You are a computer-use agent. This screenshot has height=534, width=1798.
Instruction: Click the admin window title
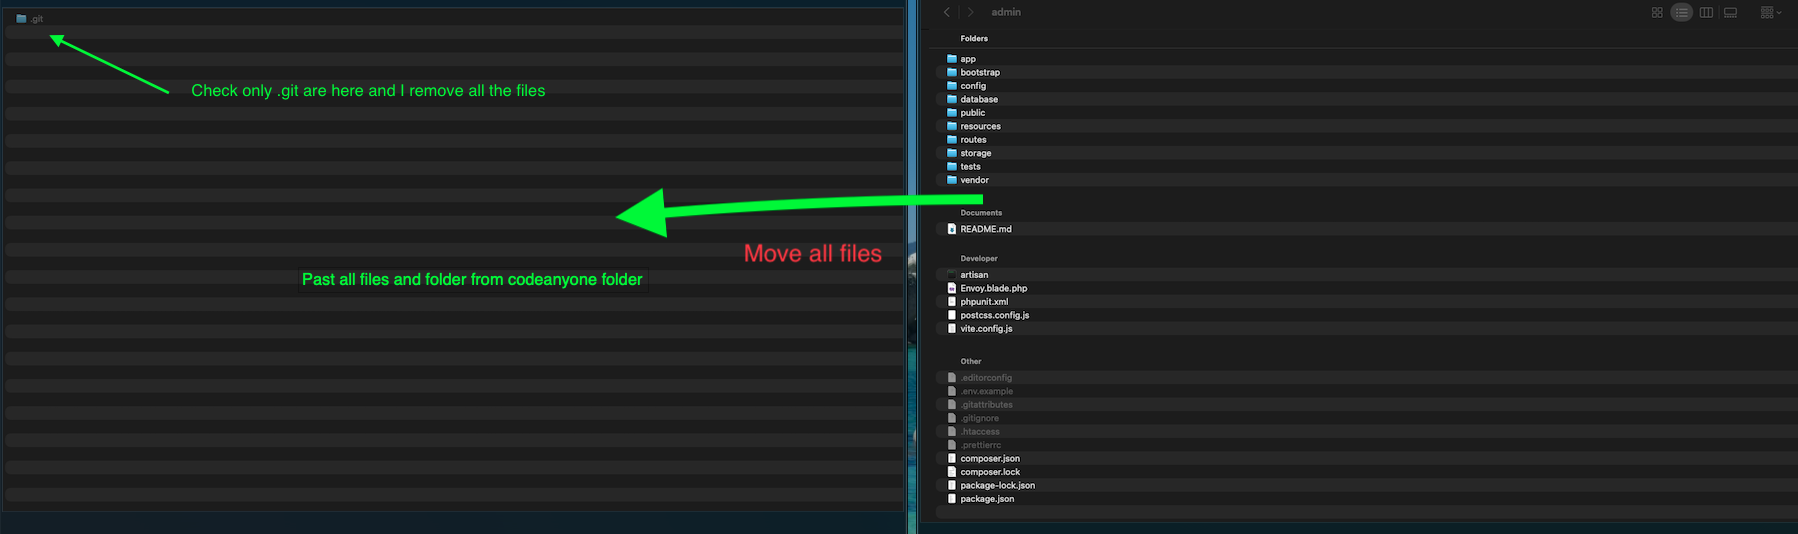pos(1006,12)
